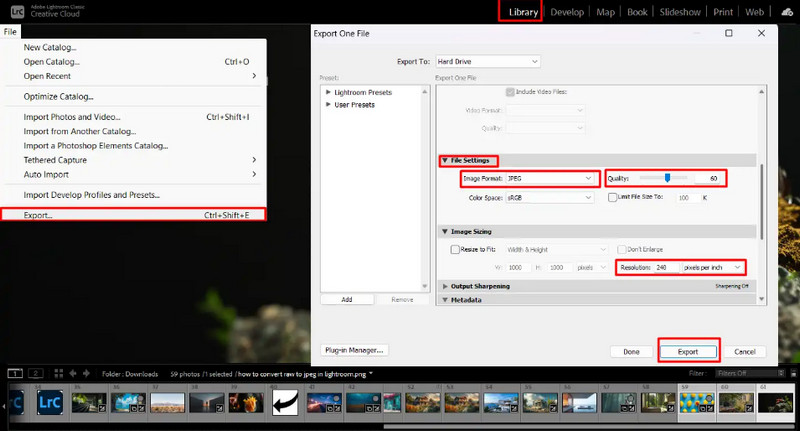Viewport: 800px width, 431px height.
Task: Click the export settings scroll down arrow
Action: [x=761, y=299]
